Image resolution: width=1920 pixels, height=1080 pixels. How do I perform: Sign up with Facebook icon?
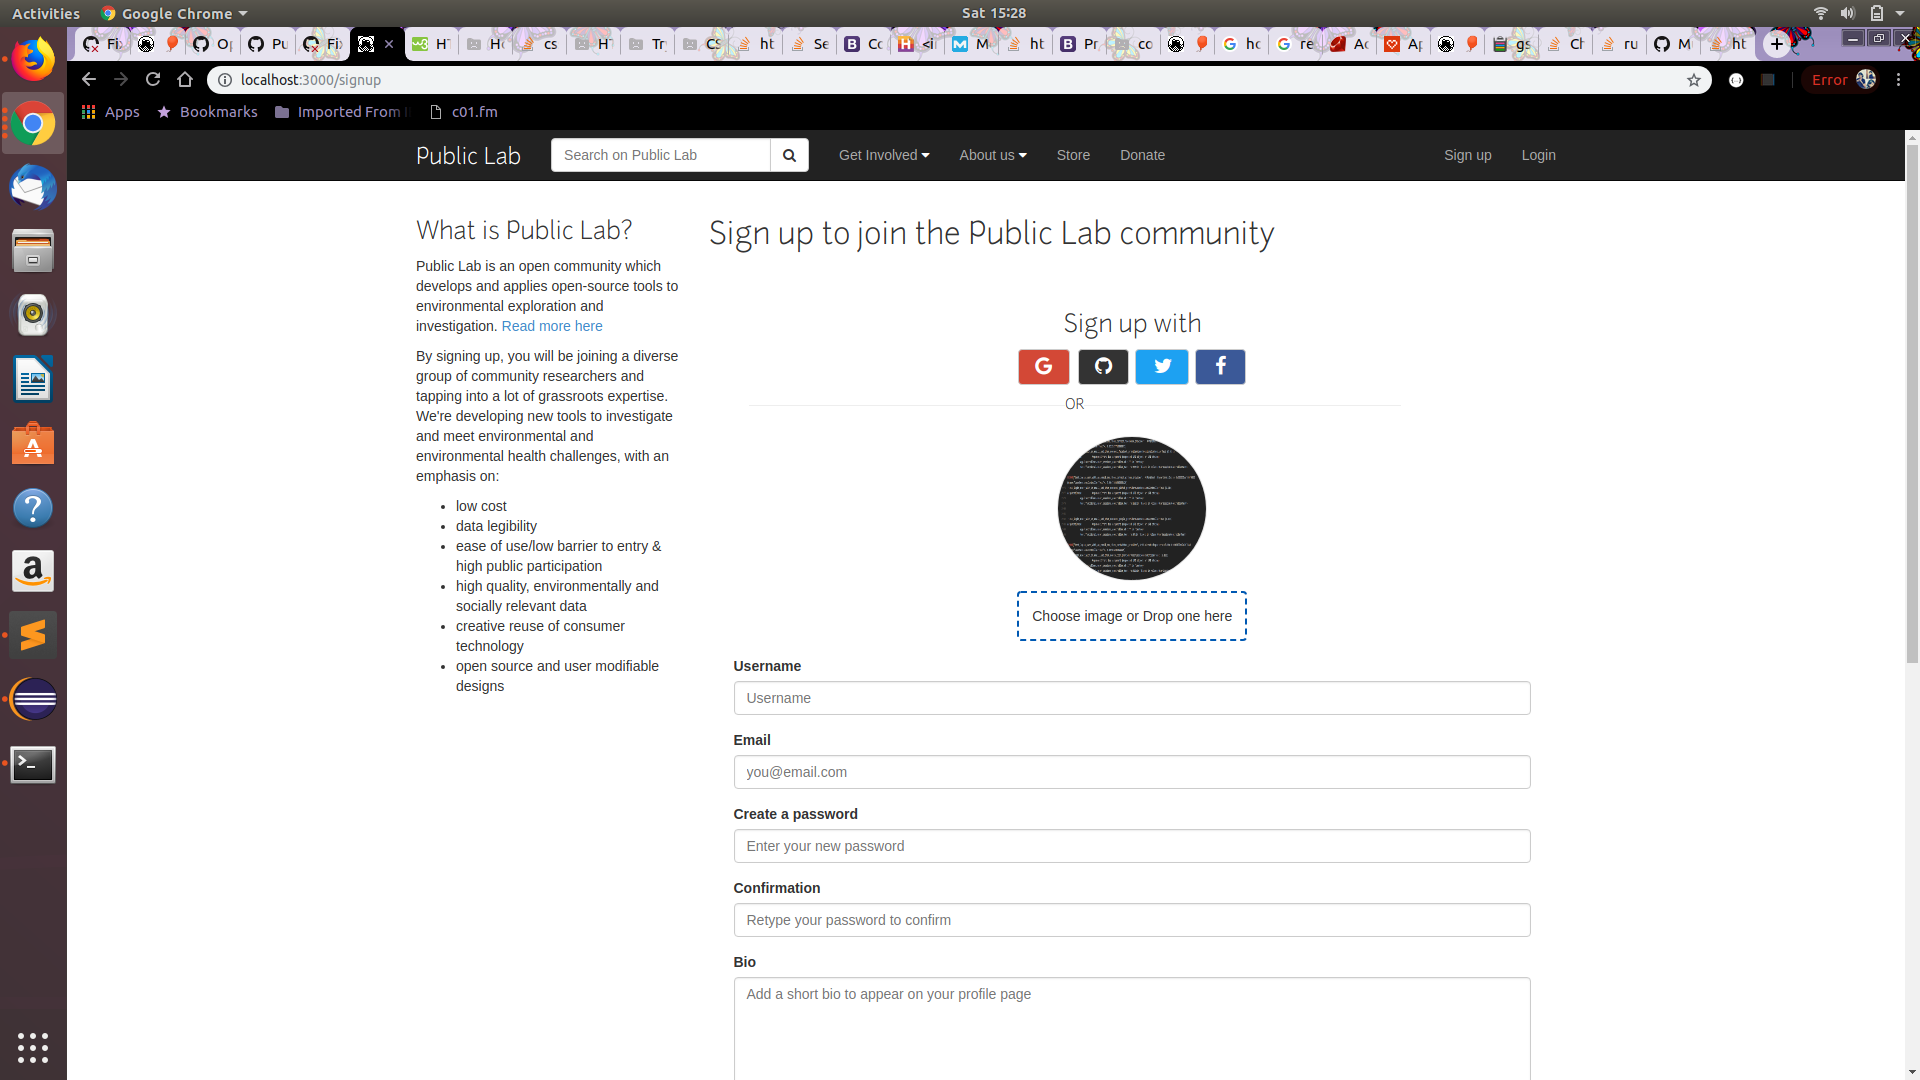point(1220,367)
